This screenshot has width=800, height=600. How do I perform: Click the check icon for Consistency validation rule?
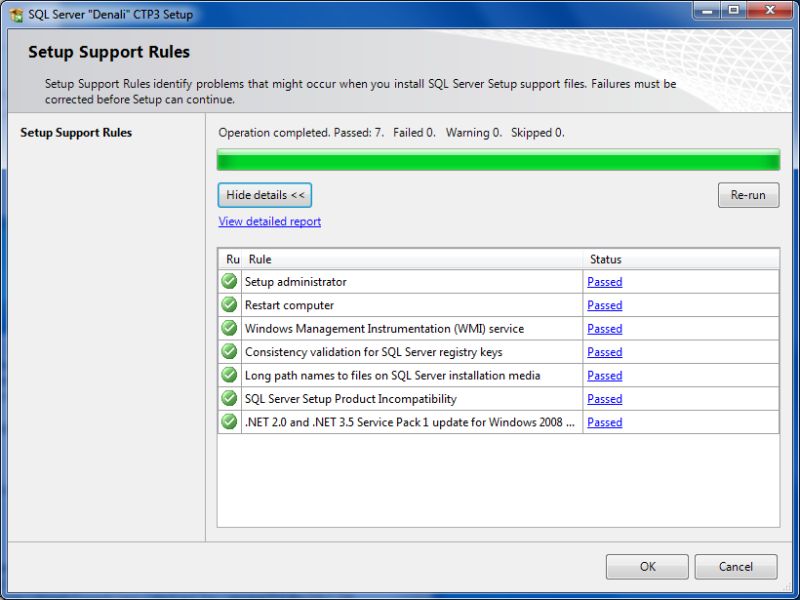[230, 352]
